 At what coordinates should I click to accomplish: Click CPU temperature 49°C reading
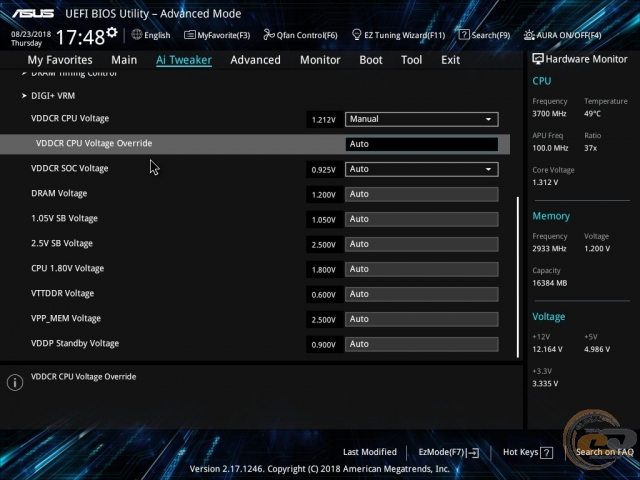592,114
